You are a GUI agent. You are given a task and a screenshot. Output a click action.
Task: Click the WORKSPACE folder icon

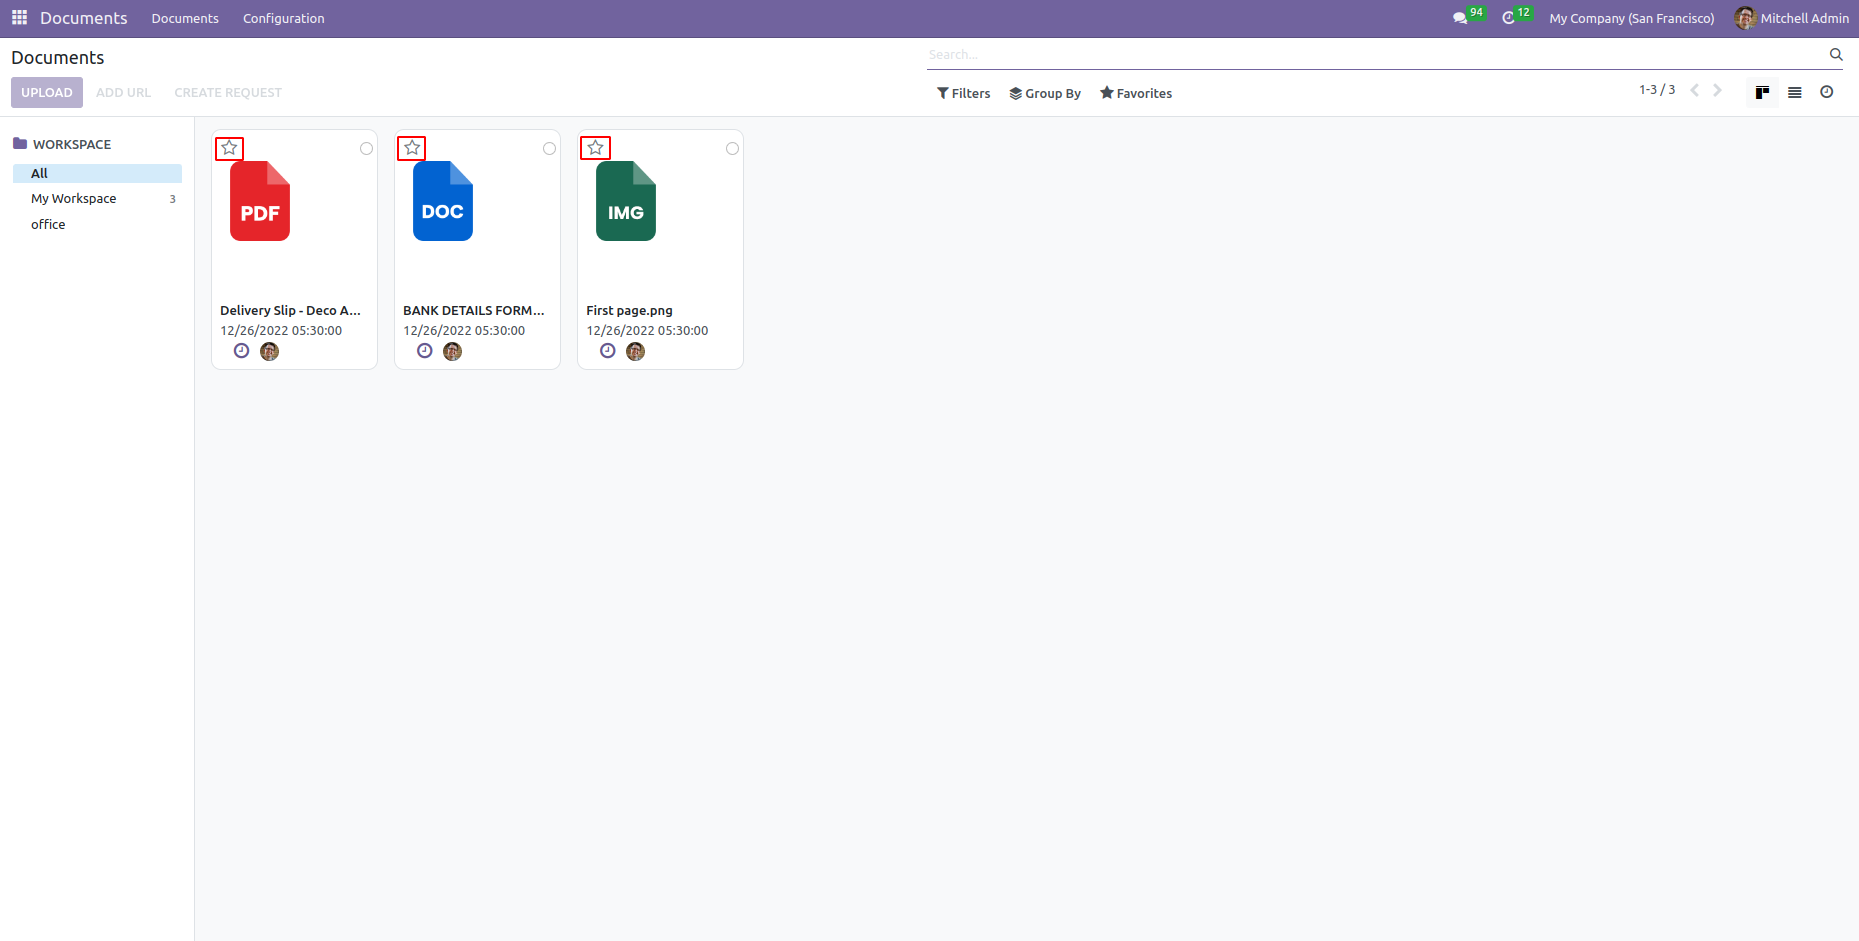pyautogui.click(x=20, y=144)
